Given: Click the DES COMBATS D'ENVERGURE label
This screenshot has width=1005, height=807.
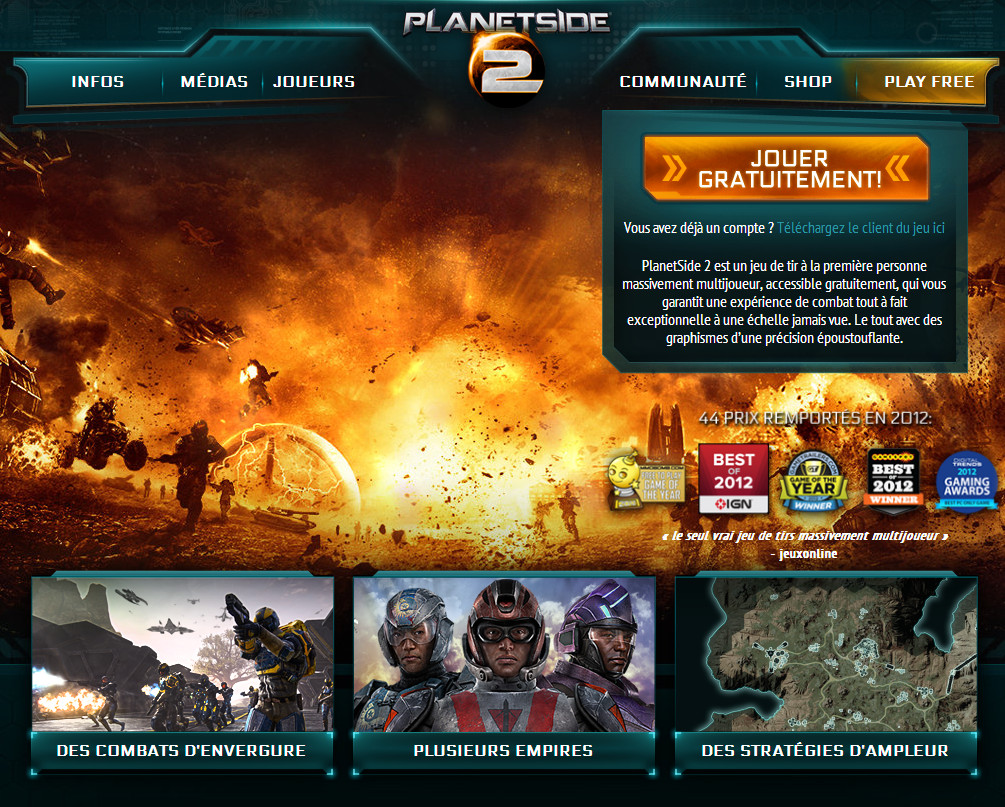Looking at the screenshot, I should click(x=182, y=750).
